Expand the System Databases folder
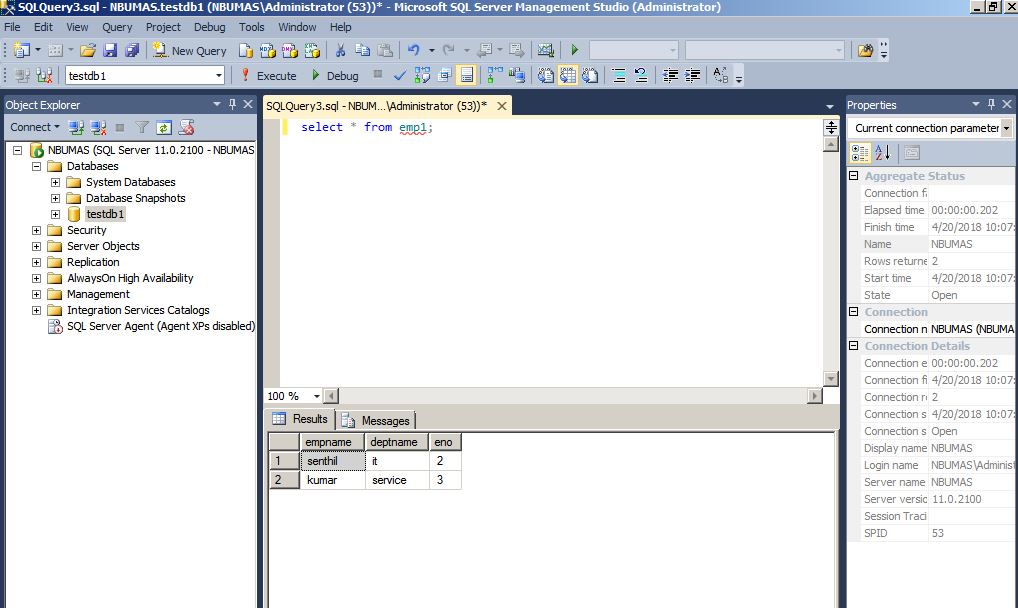The image size is (1018, 608). point(56,182)
